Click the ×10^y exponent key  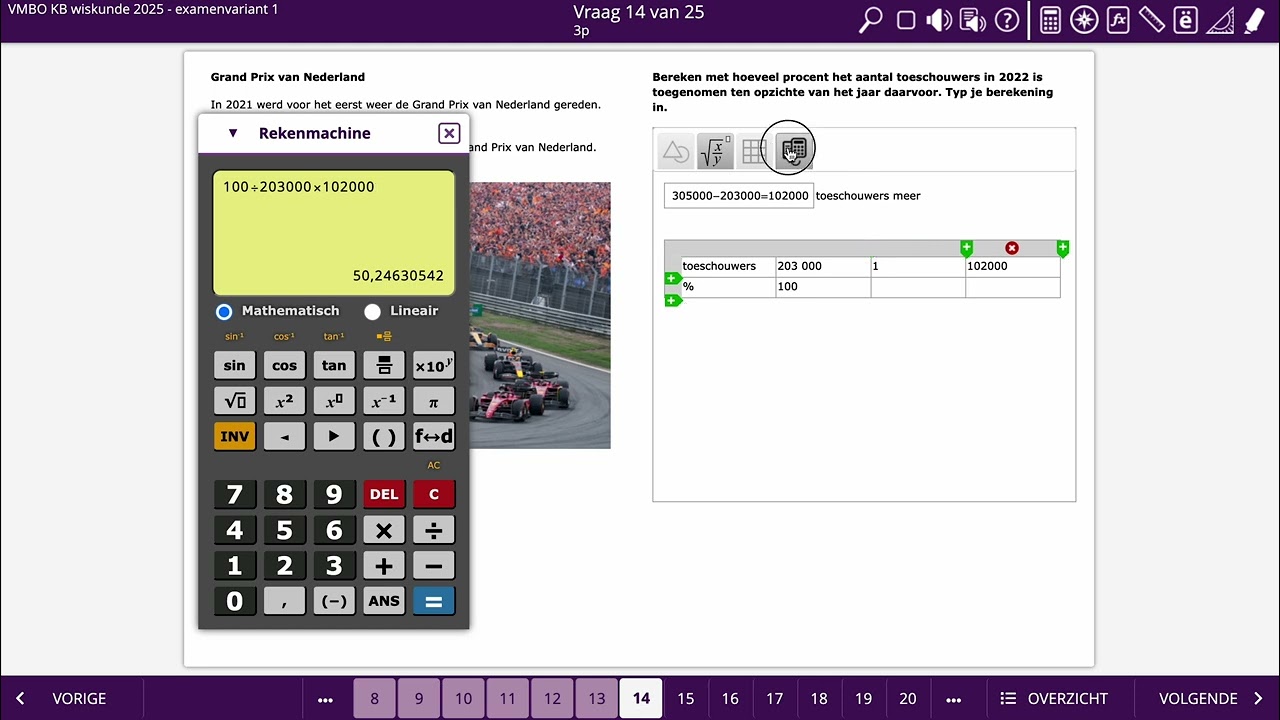coord(434,365)
